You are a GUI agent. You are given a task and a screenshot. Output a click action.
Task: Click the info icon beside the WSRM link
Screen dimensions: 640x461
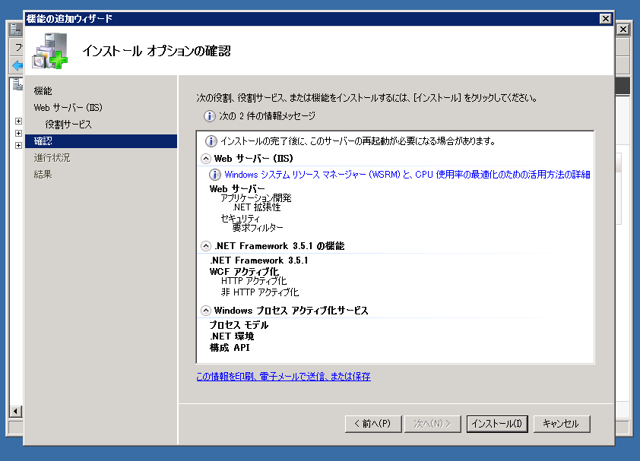pos(215,175)
